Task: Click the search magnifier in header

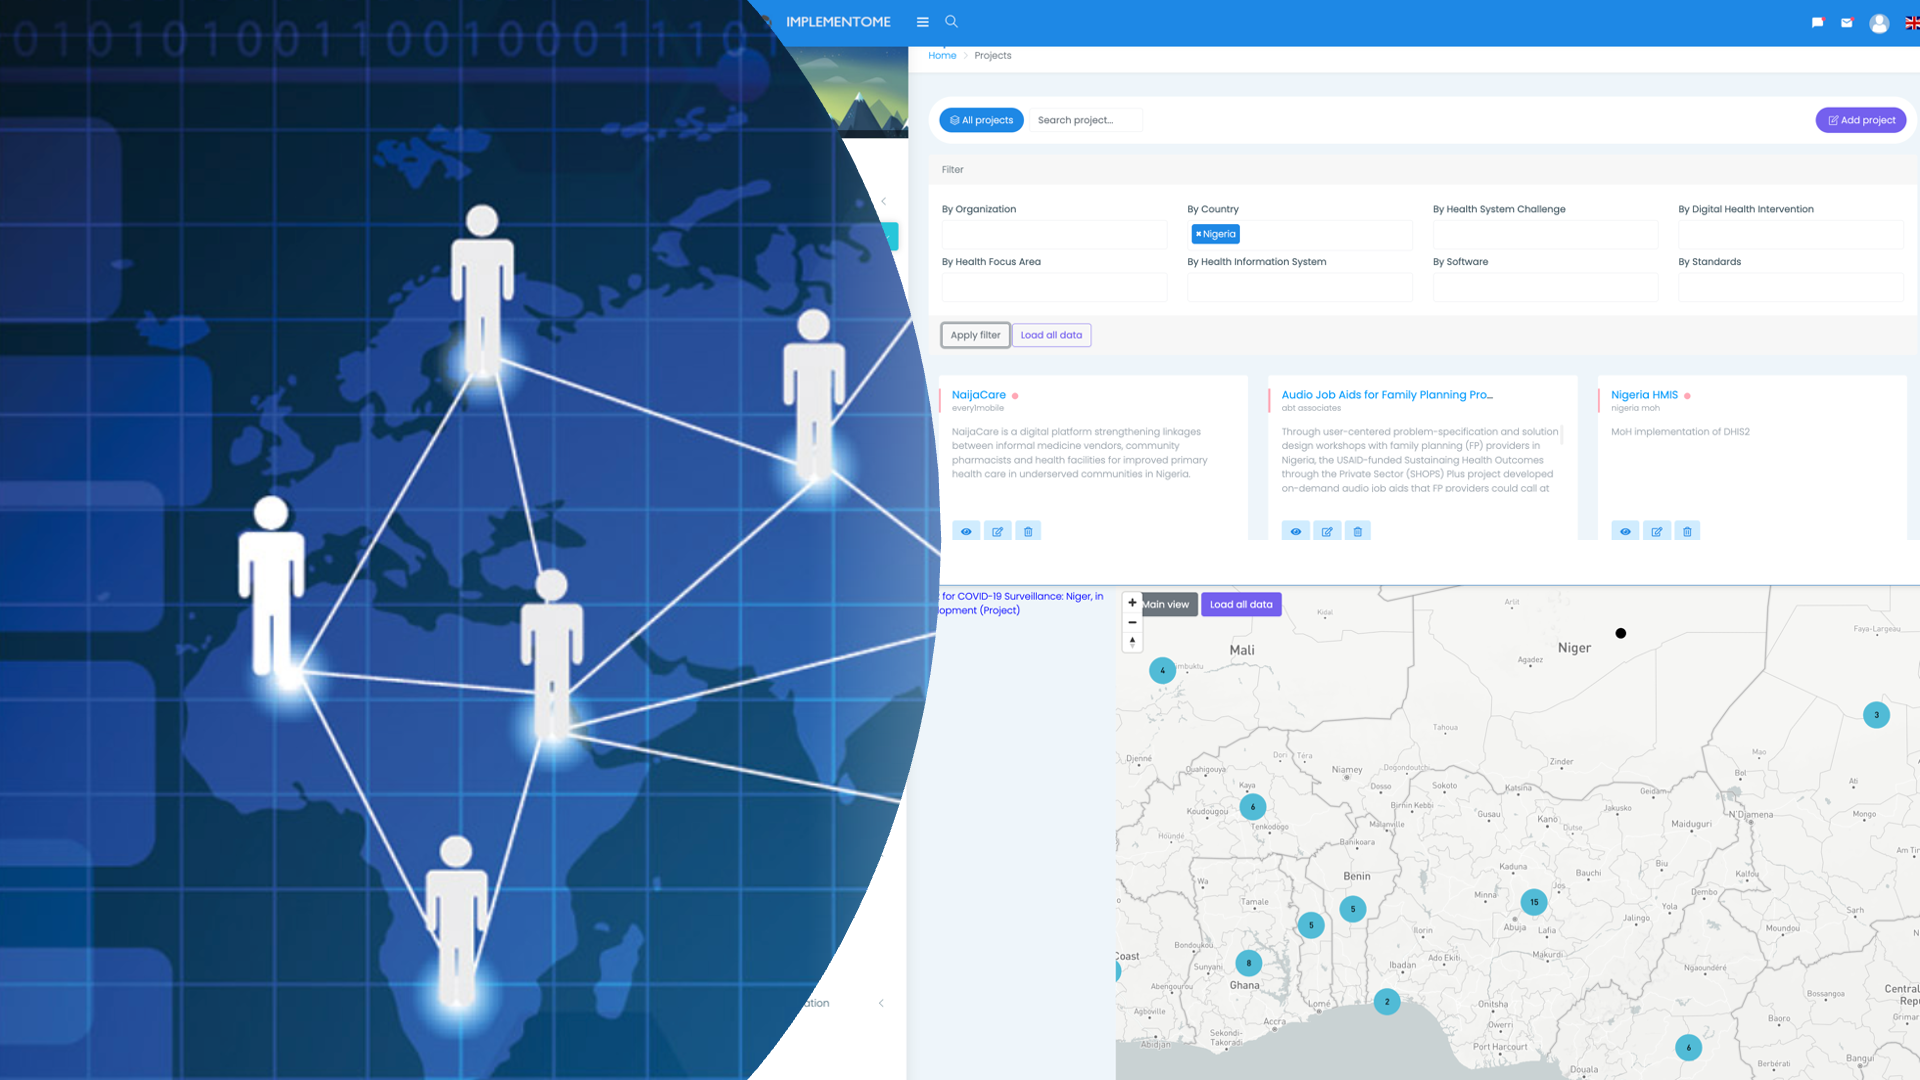Action: (951, 21)
